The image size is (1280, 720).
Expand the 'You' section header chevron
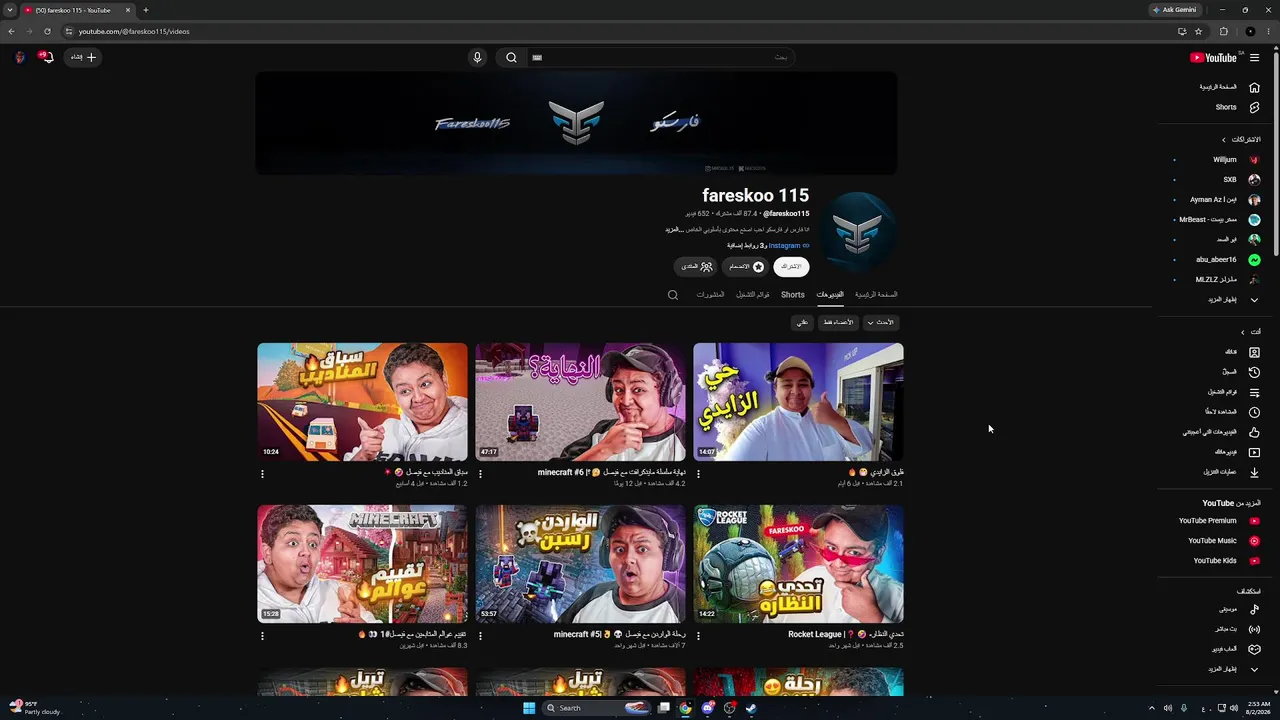tap(1243, 332)
